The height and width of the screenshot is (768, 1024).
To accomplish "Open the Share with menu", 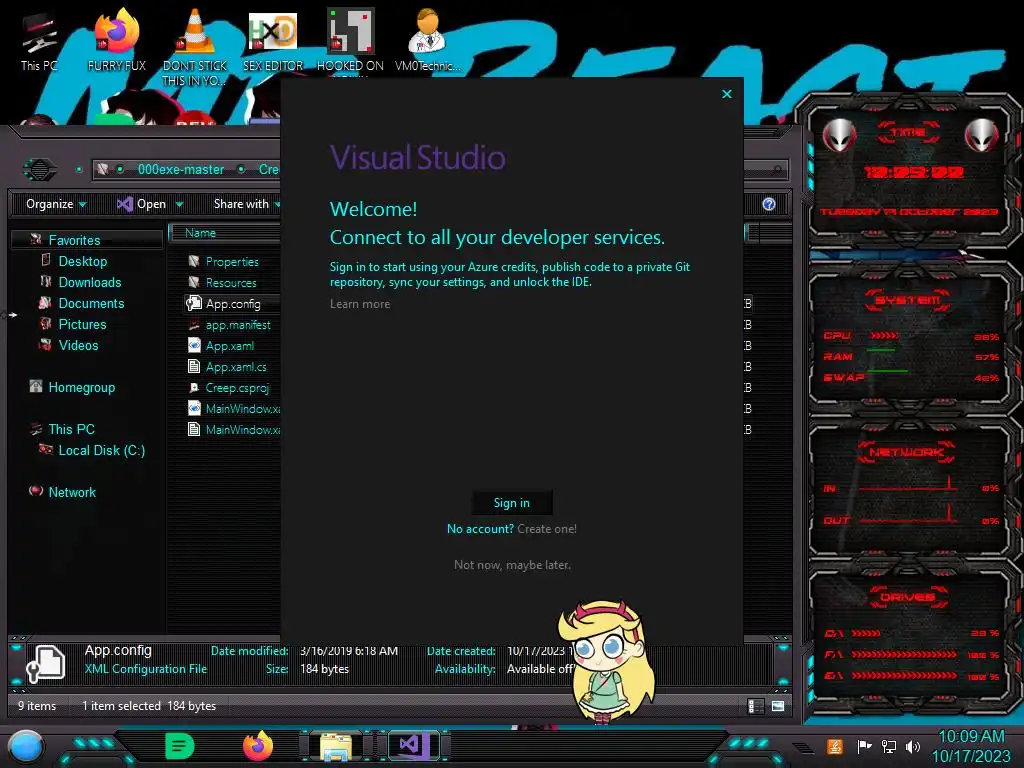I will pyautogui.click(x=246, y=204).
